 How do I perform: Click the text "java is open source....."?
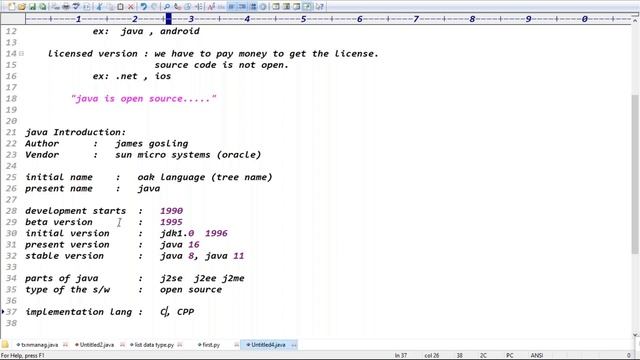[x=144, y=99]
